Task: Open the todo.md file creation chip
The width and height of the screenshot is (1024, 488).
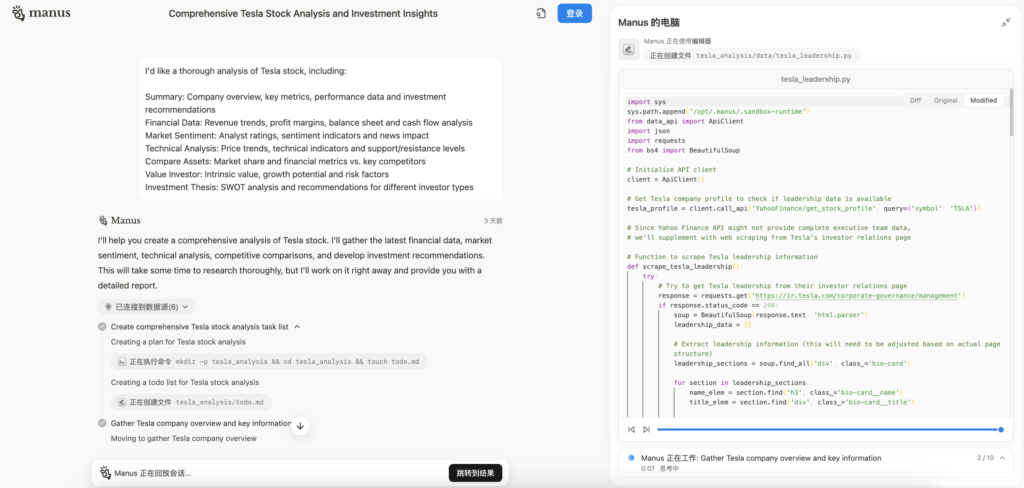Action: [191, 402]
